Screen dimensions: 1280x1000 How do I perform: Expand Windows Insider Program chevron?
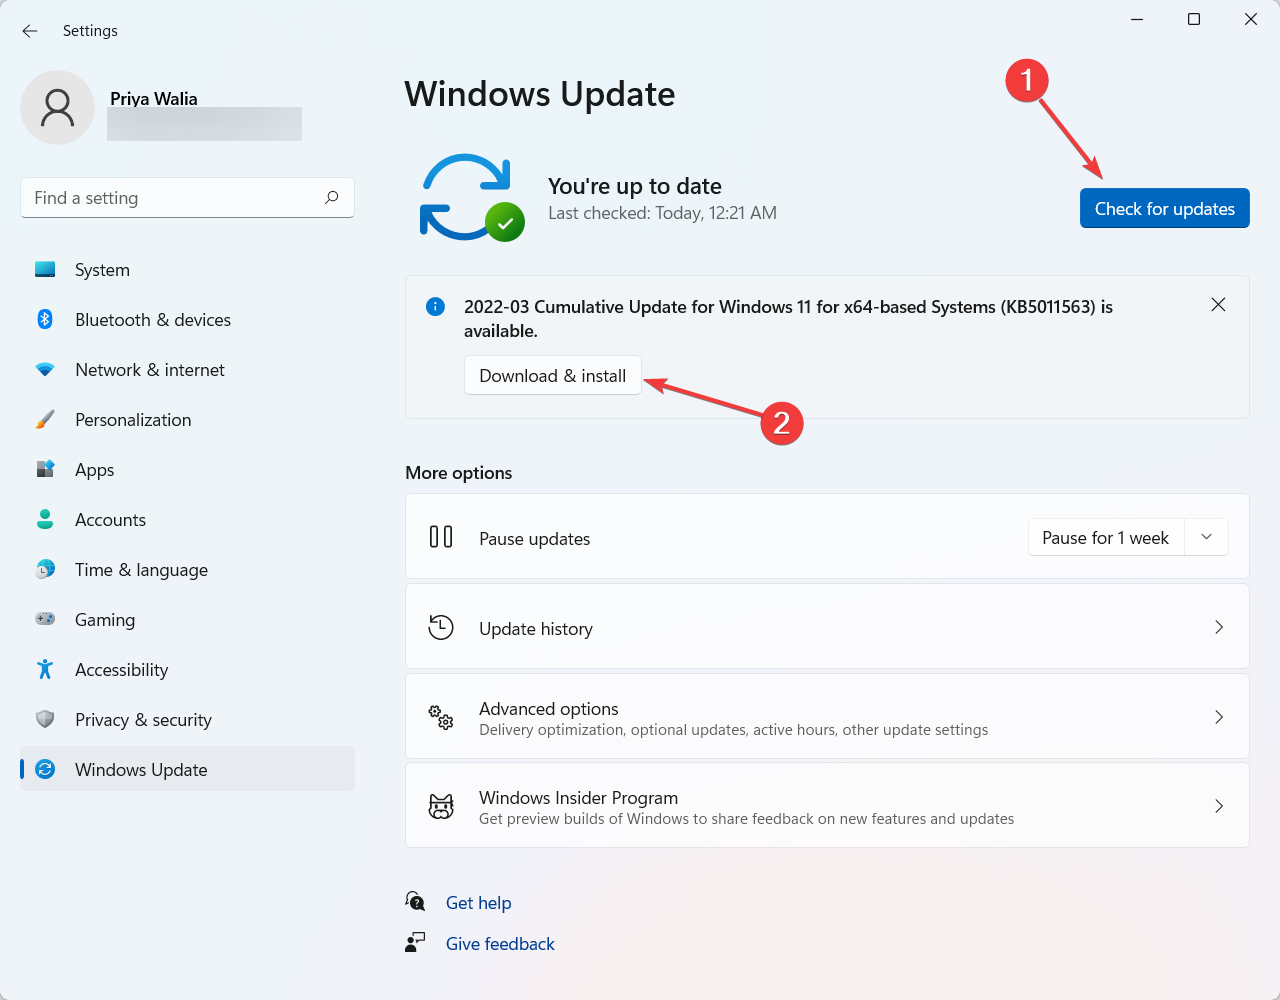[x=1219, y=806]
